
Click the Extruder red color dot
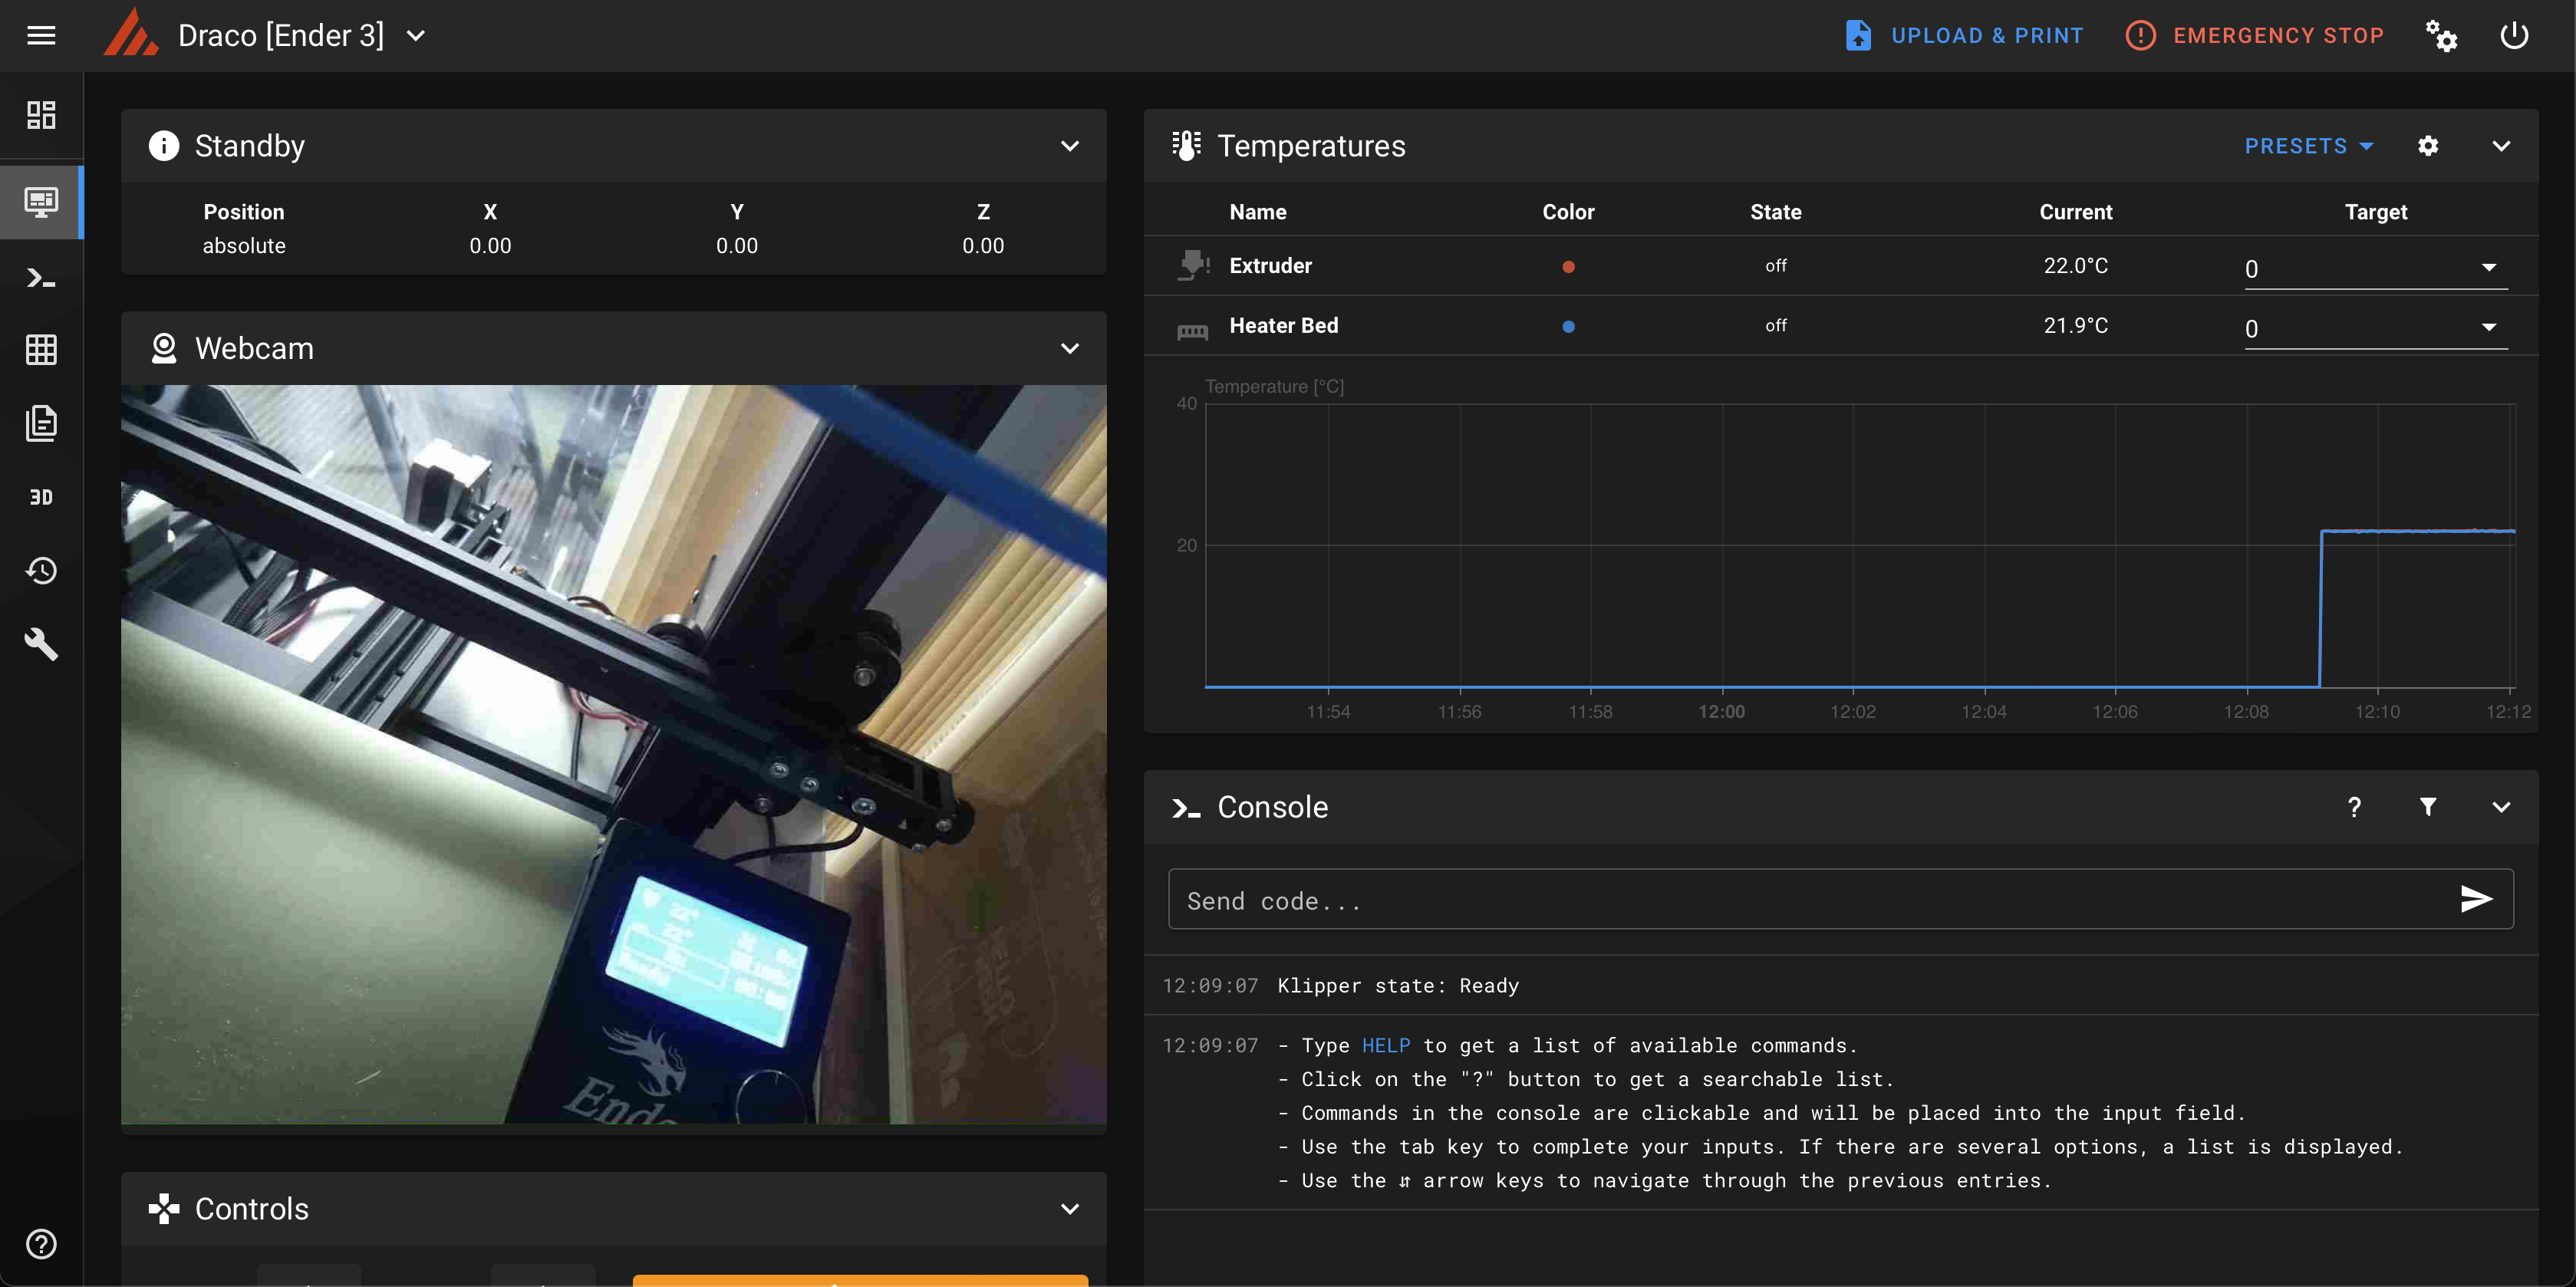(1568, 267)
